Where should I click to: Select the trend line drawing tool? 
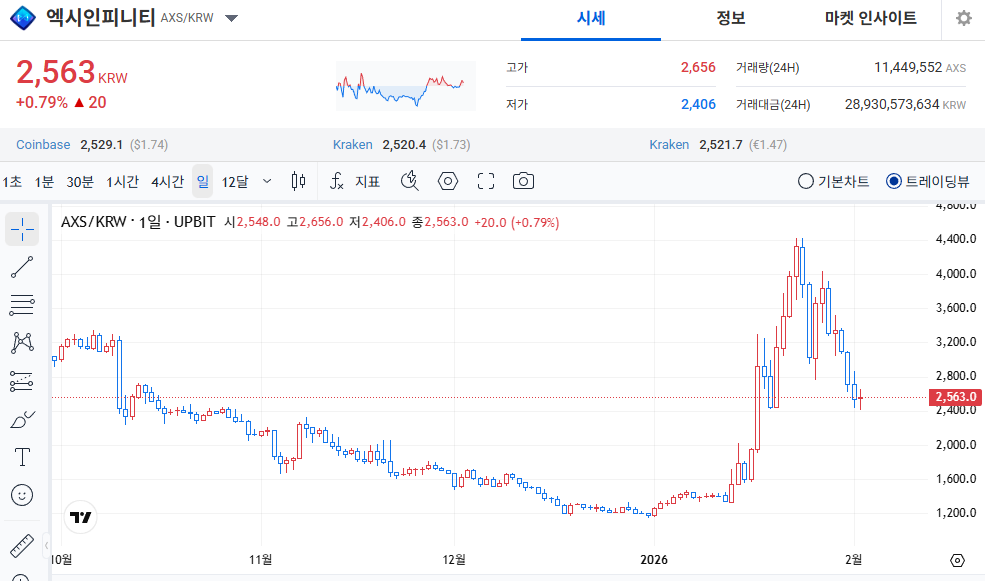pos(22,267)
